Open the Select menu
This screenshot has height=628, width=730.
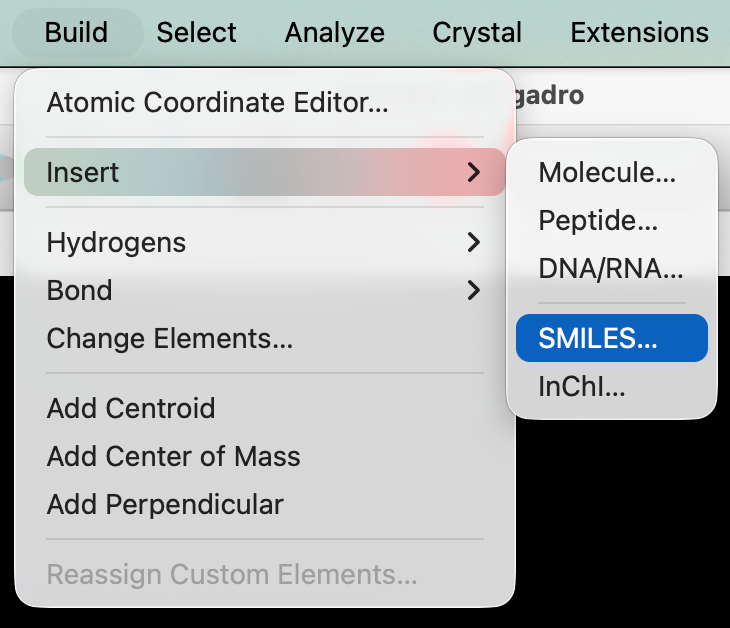point(196,32)
